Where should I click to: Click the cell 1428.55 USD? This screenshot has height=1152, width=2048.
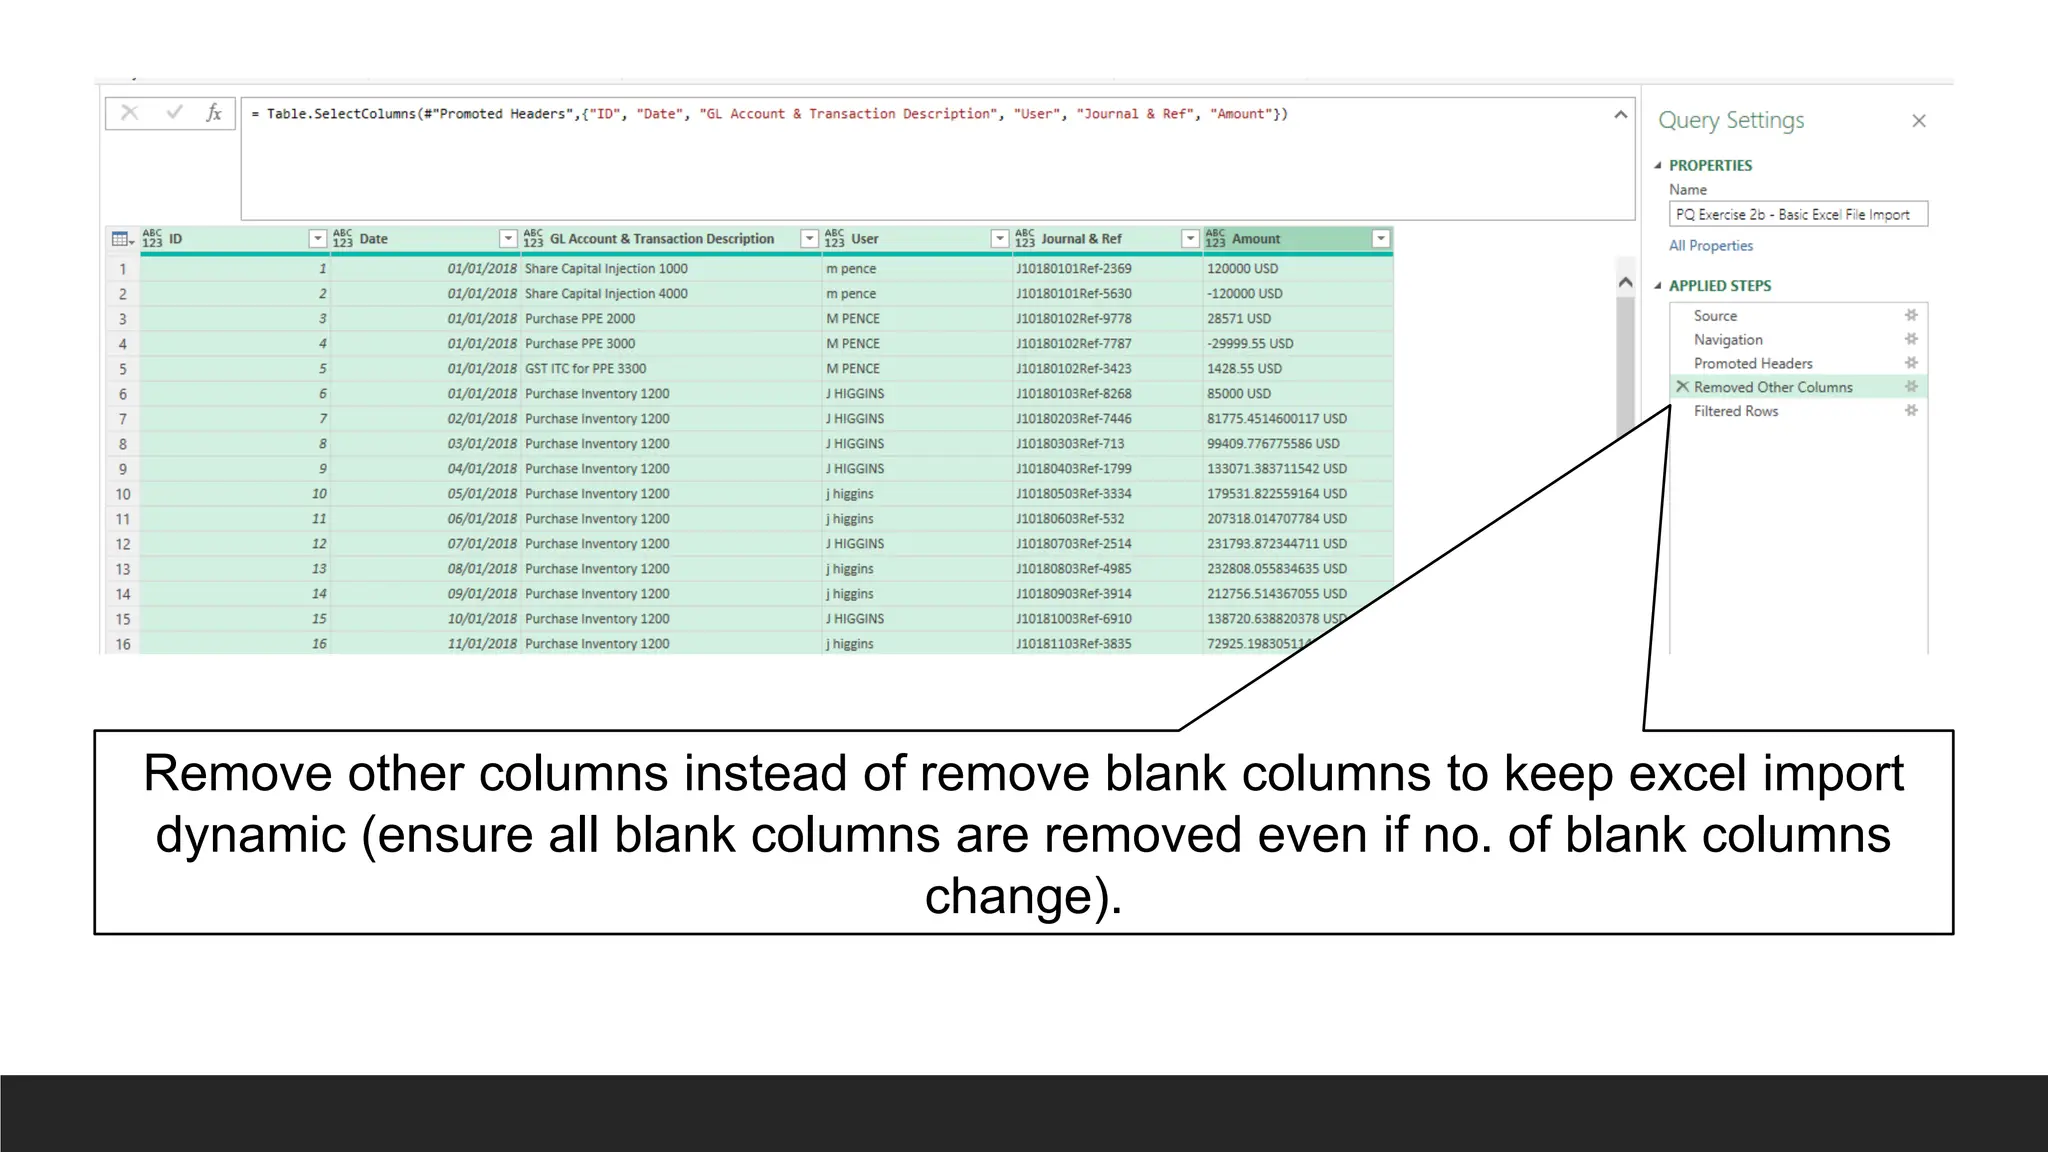coord(1298,369)
